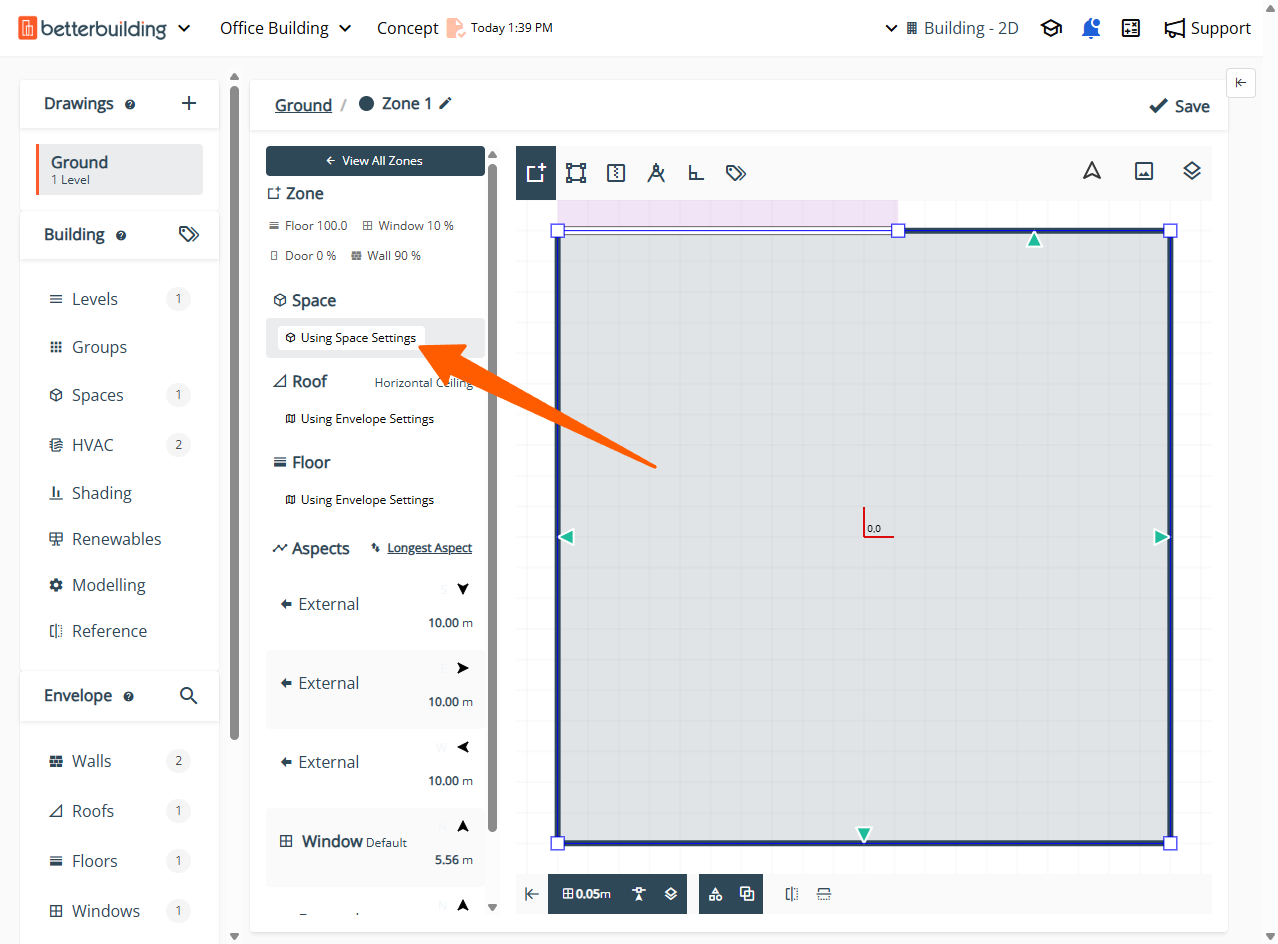Click the edit pencil beside Zone 1
The image size is (1278, 944).
[x=446, y=104]
